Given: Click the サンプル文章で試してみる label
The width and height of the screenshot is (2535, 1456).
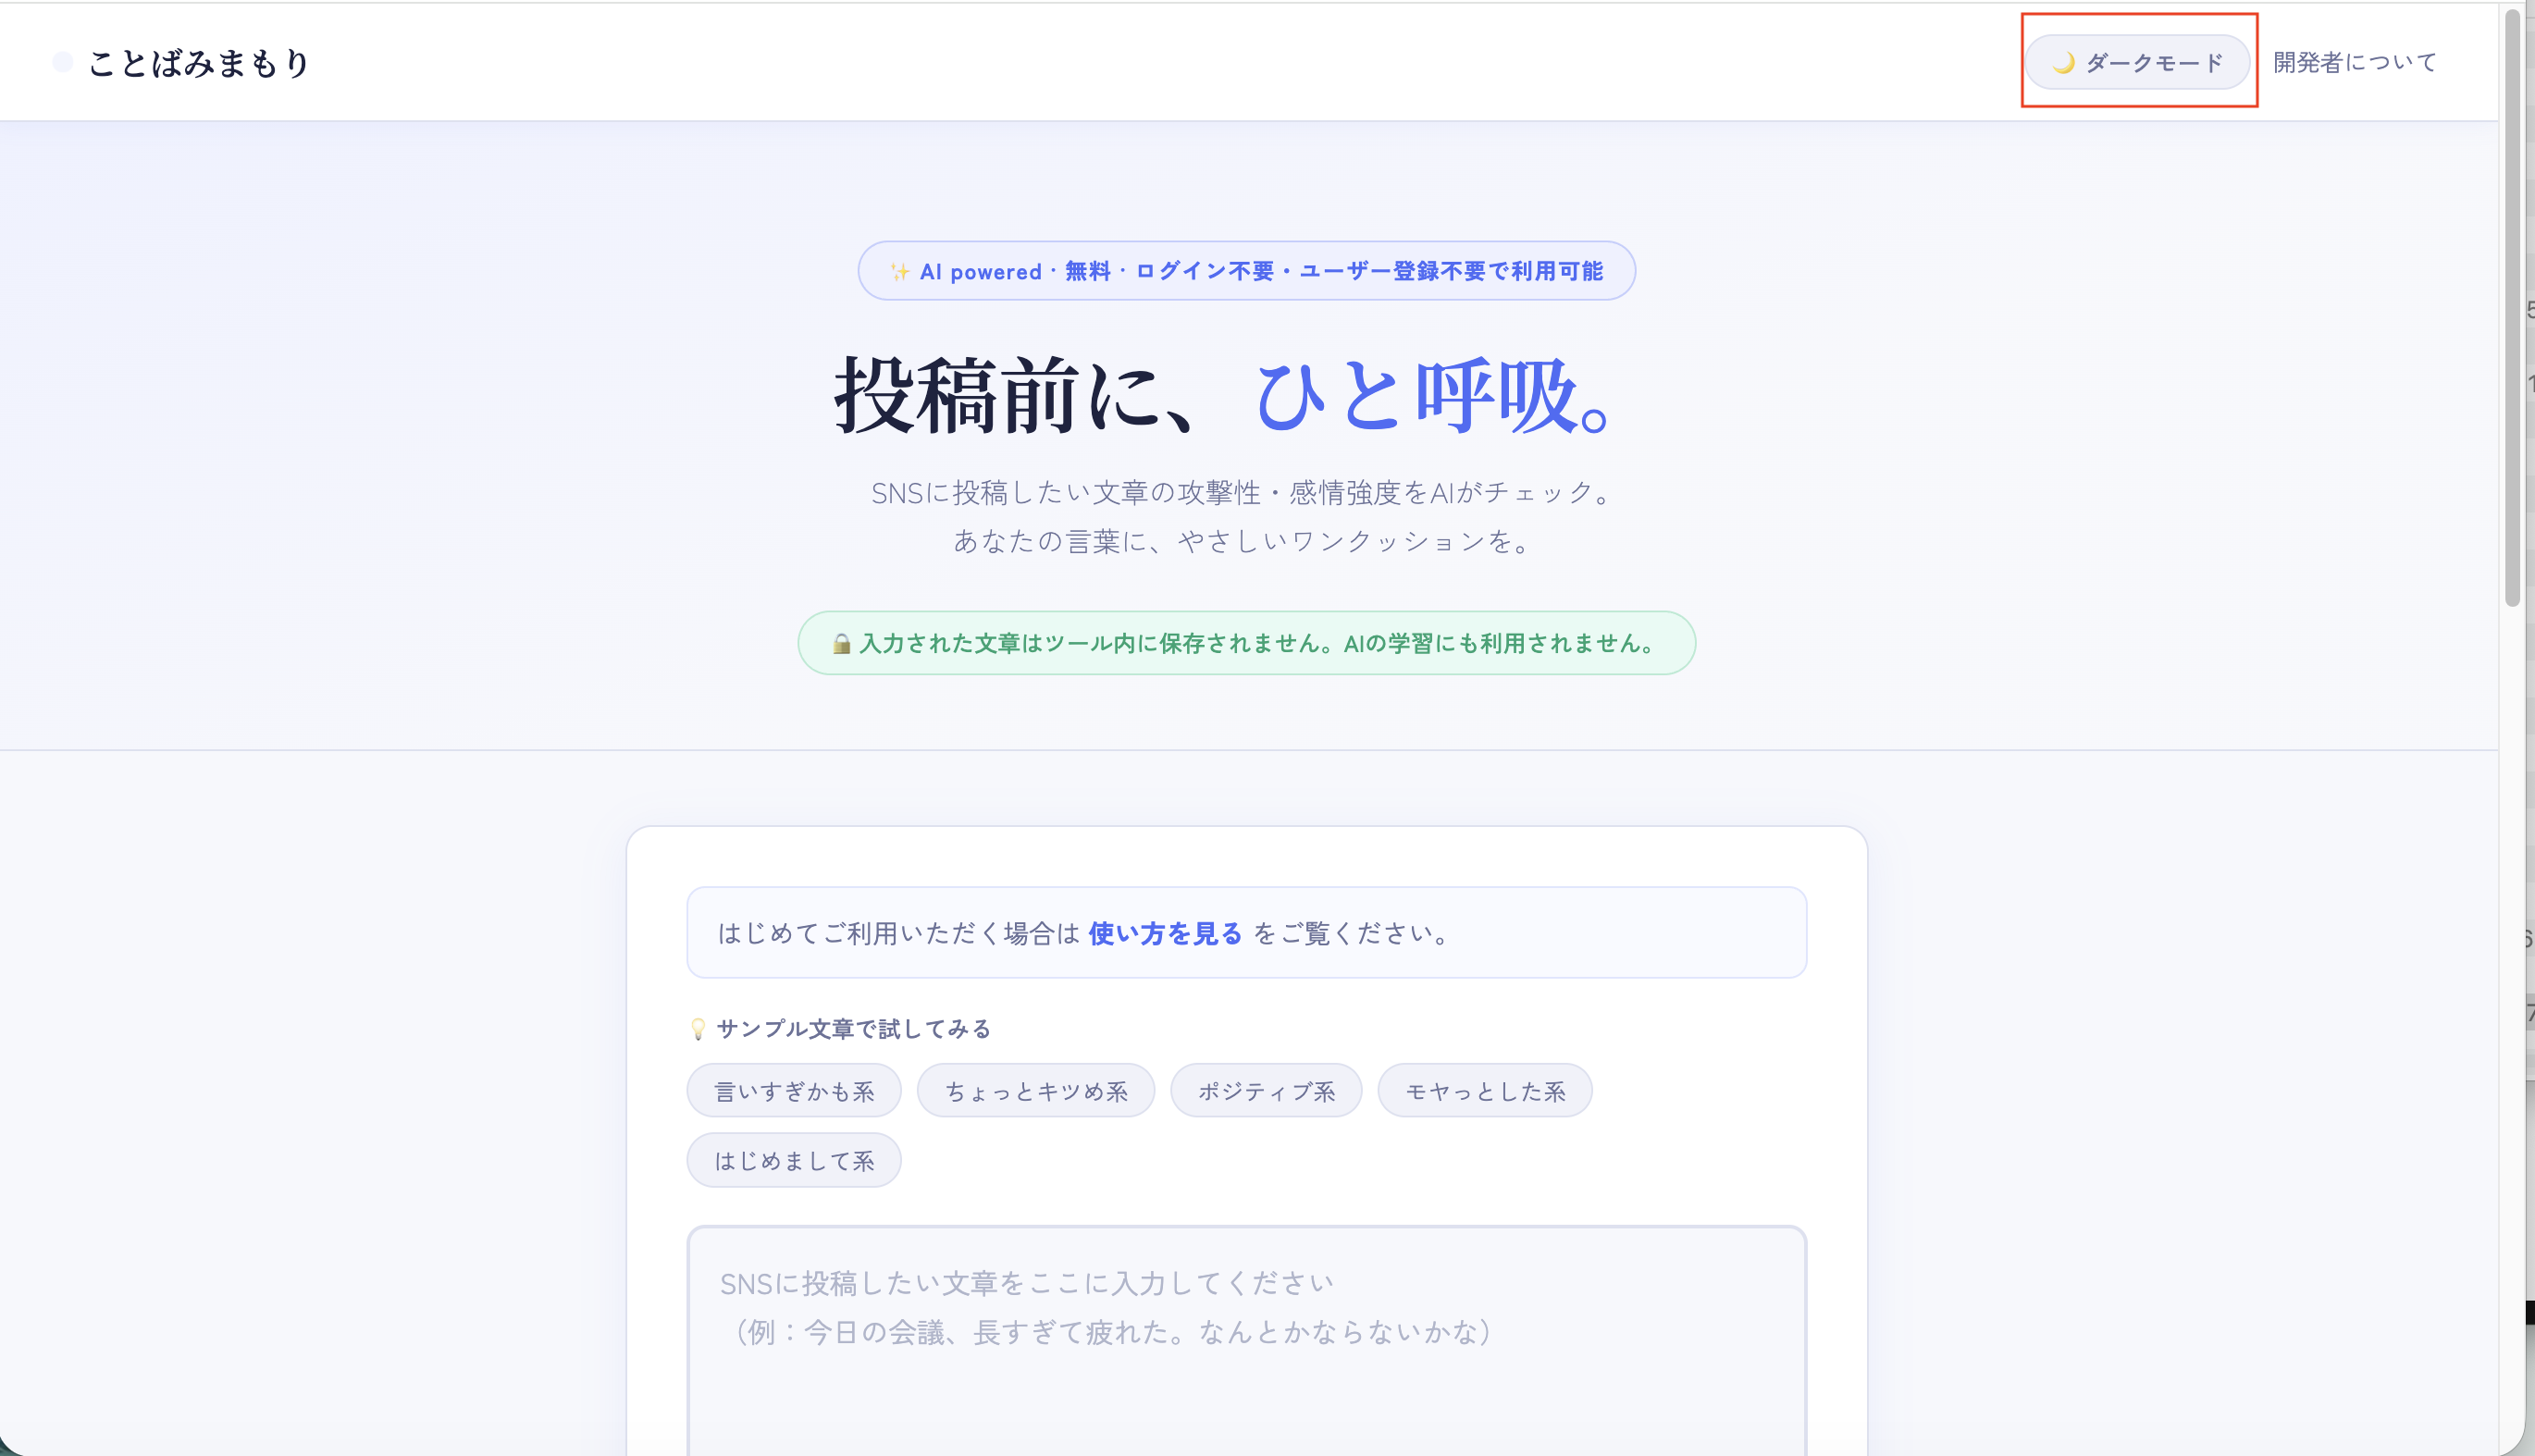Looking at the screenshot, I should (x=853, y=1028).
